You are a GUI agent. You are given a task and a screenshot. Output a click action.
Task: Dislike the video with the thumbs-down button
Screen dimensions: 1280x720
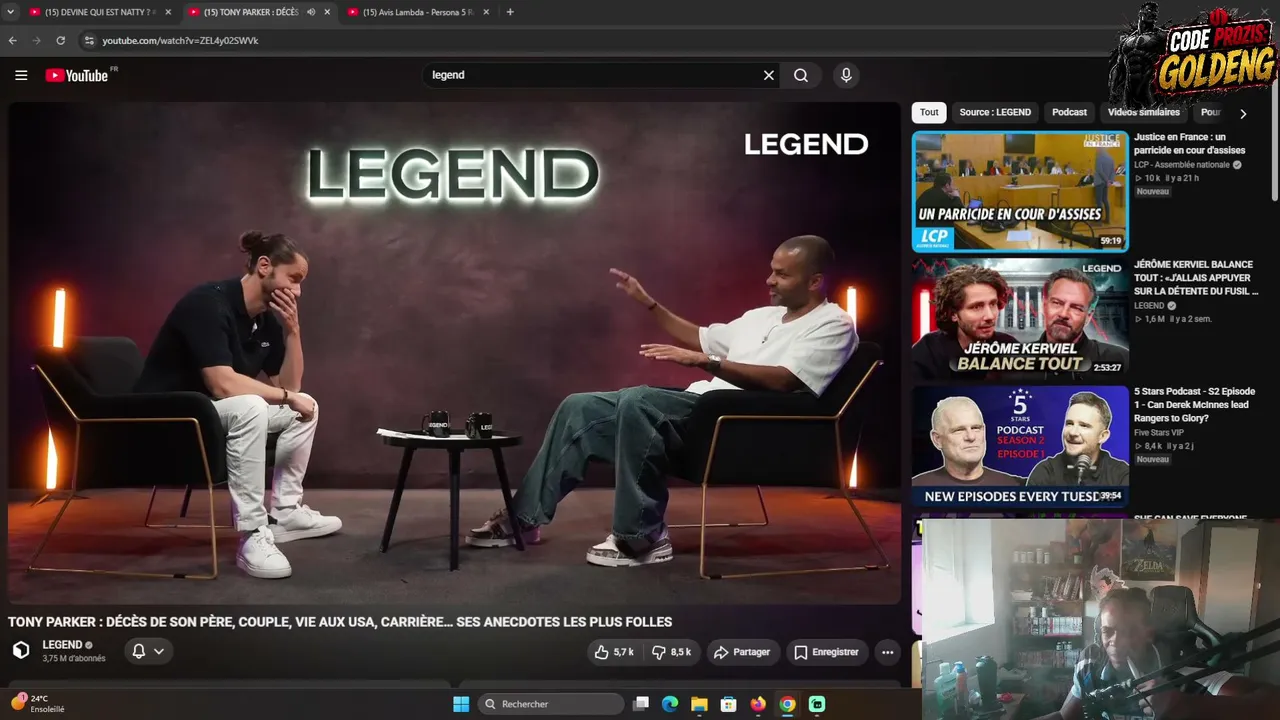click(x=671, y=652)
